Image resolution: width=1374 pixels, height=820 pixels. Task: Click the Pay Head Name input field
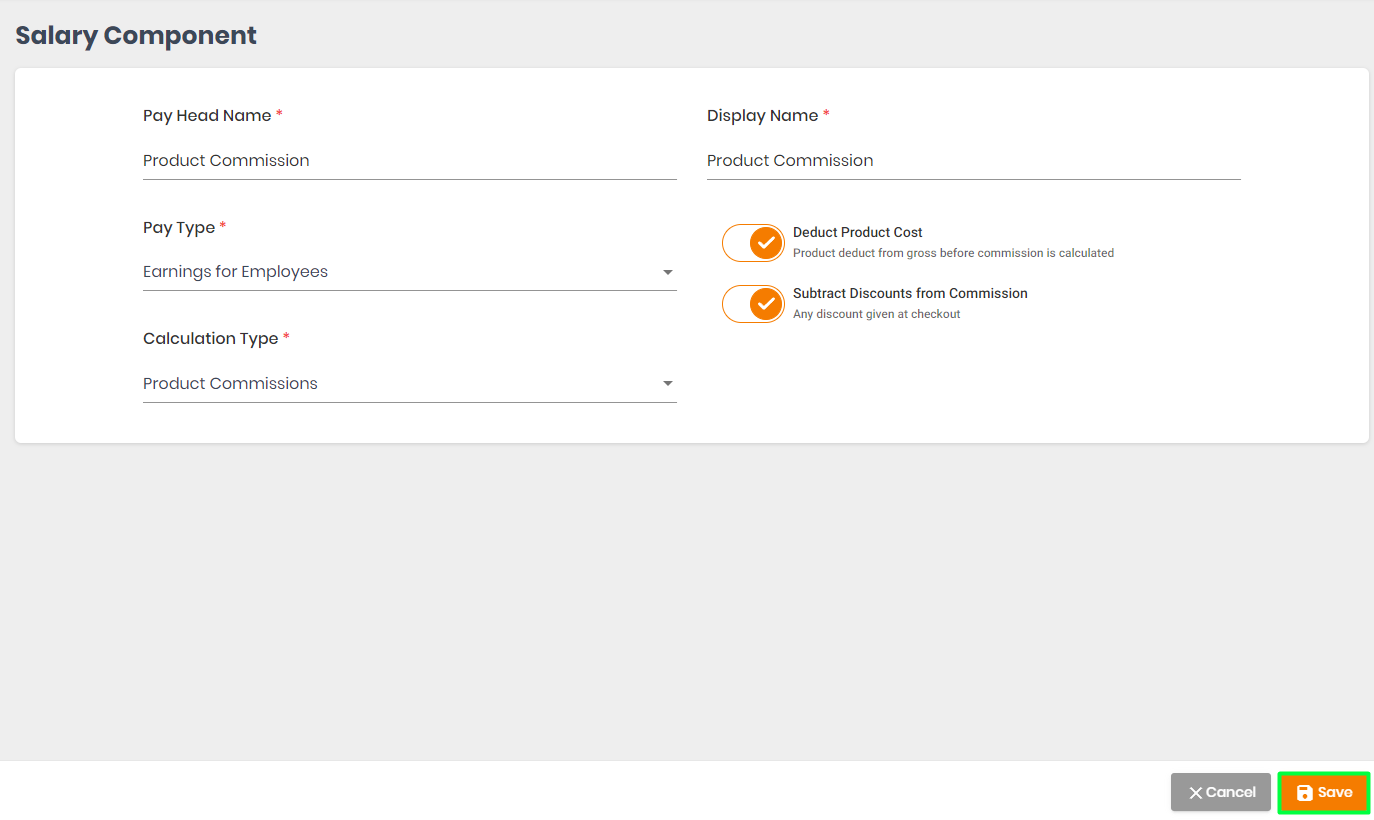coord(410,161)
